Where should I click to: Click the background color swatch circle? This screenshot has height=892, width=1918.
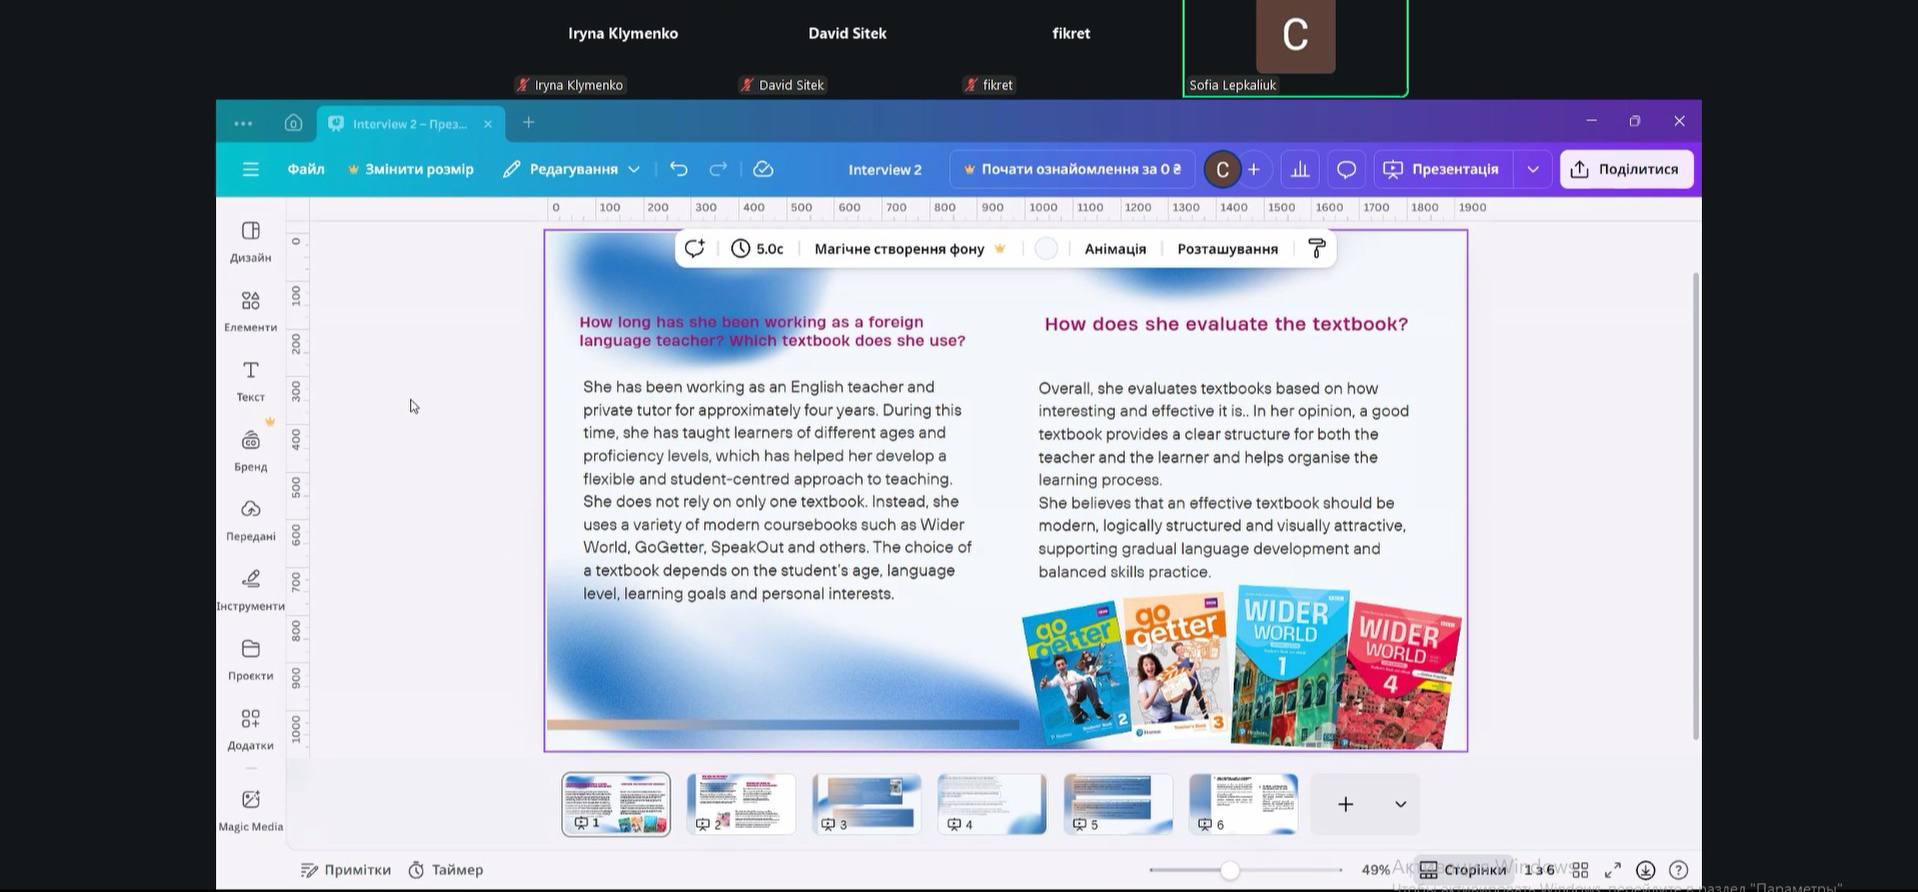tap(1046, 249)
